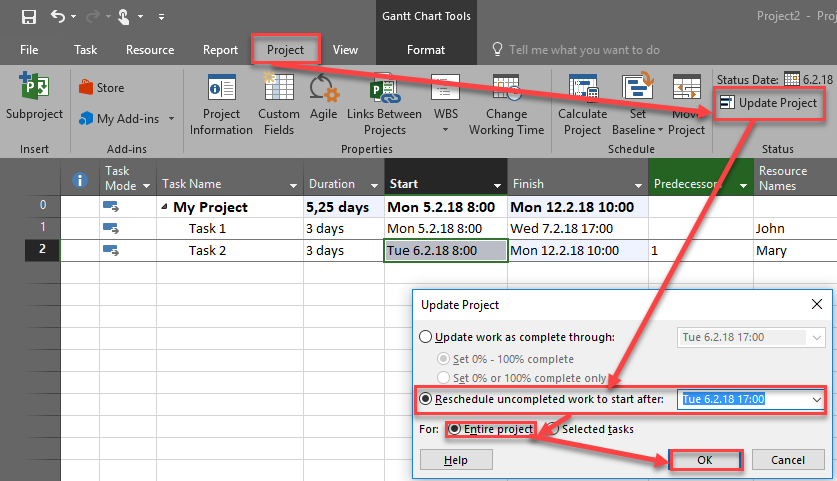Open the reschedule date dropdown arrow
Image resolution: width=837 pixels, height=481 pixels.
[818, 400]
